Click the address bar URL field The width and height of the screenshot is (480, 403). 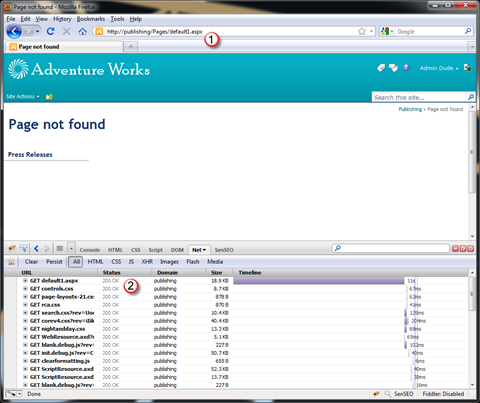[230, 32]
